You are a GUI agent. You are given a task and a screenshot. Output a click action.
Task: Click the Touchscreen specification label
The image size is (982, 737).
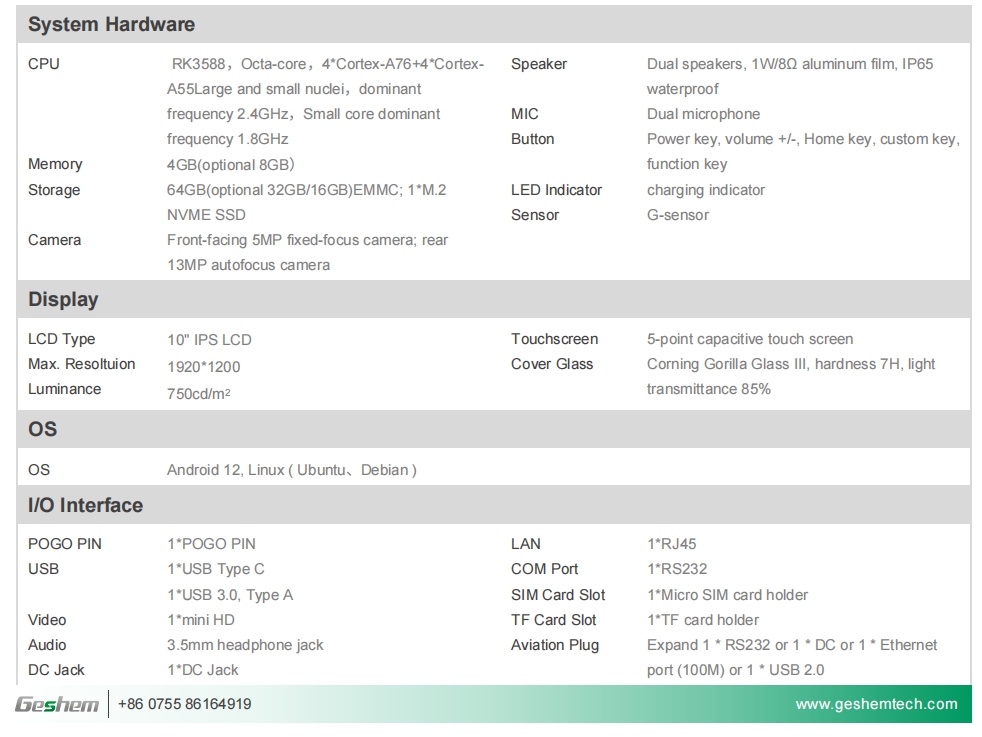click(x=555, y=339)
